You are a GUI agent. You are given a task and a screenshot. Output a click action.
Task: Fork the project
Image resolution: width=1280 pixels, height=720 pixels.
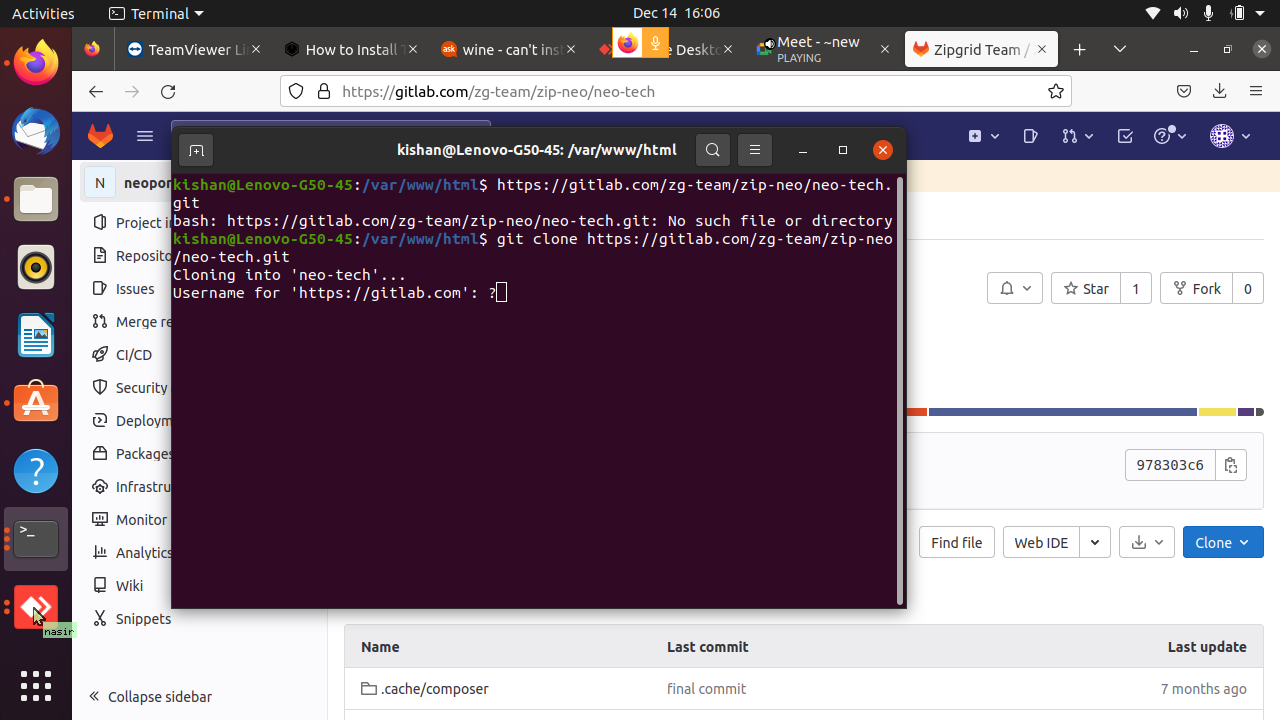point(1197,289)
